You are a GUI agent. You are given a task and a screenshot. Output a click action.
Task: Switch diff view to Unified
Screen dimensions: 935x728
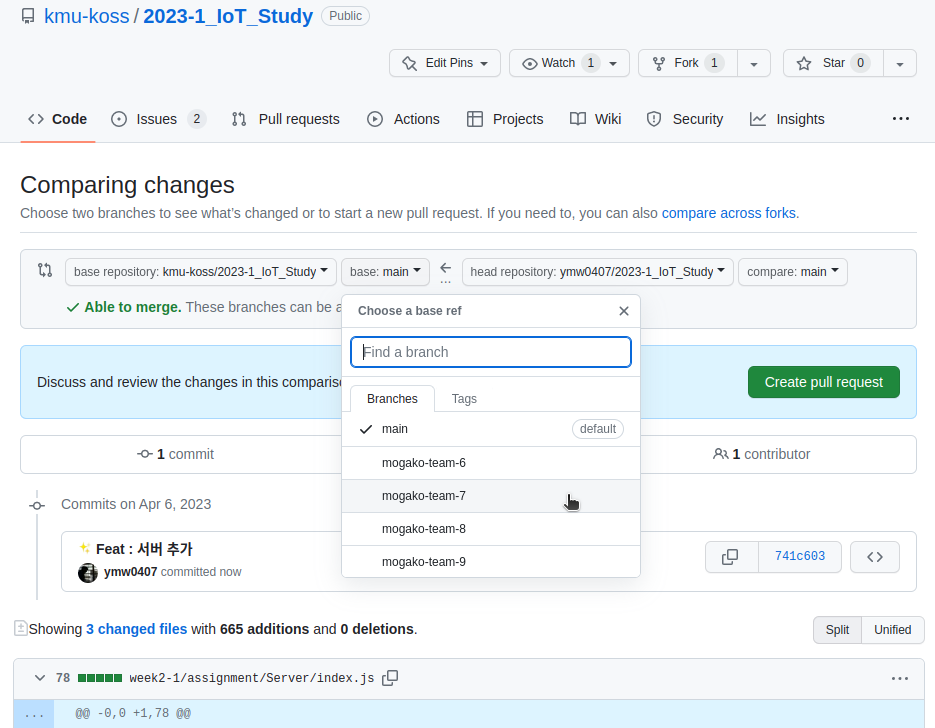pos(892,630)
